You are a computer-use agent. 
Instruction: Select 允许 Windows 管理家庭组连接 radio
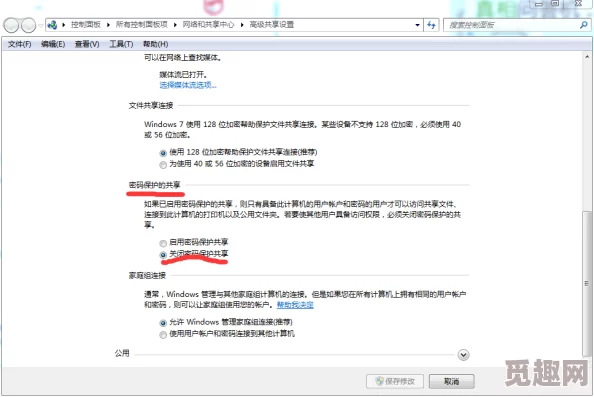click(163, 323)
